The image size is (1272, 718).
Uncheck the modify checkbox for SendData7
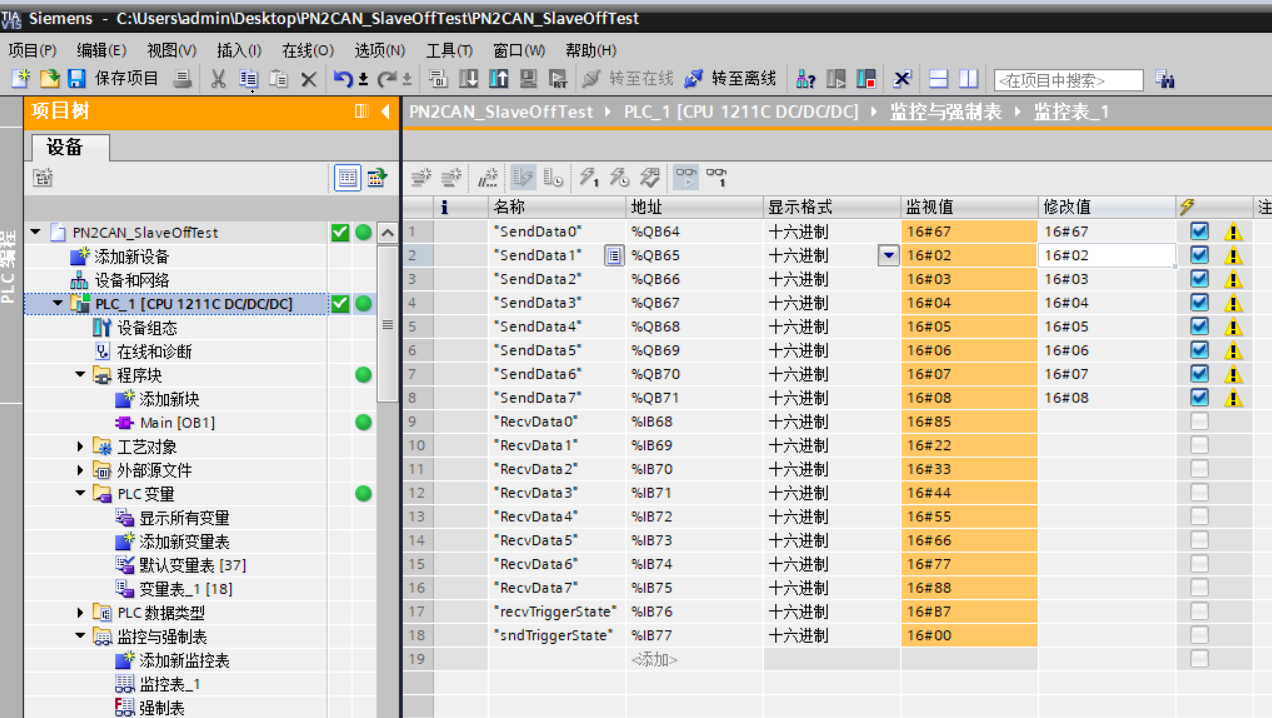(x=1200, y=397)
